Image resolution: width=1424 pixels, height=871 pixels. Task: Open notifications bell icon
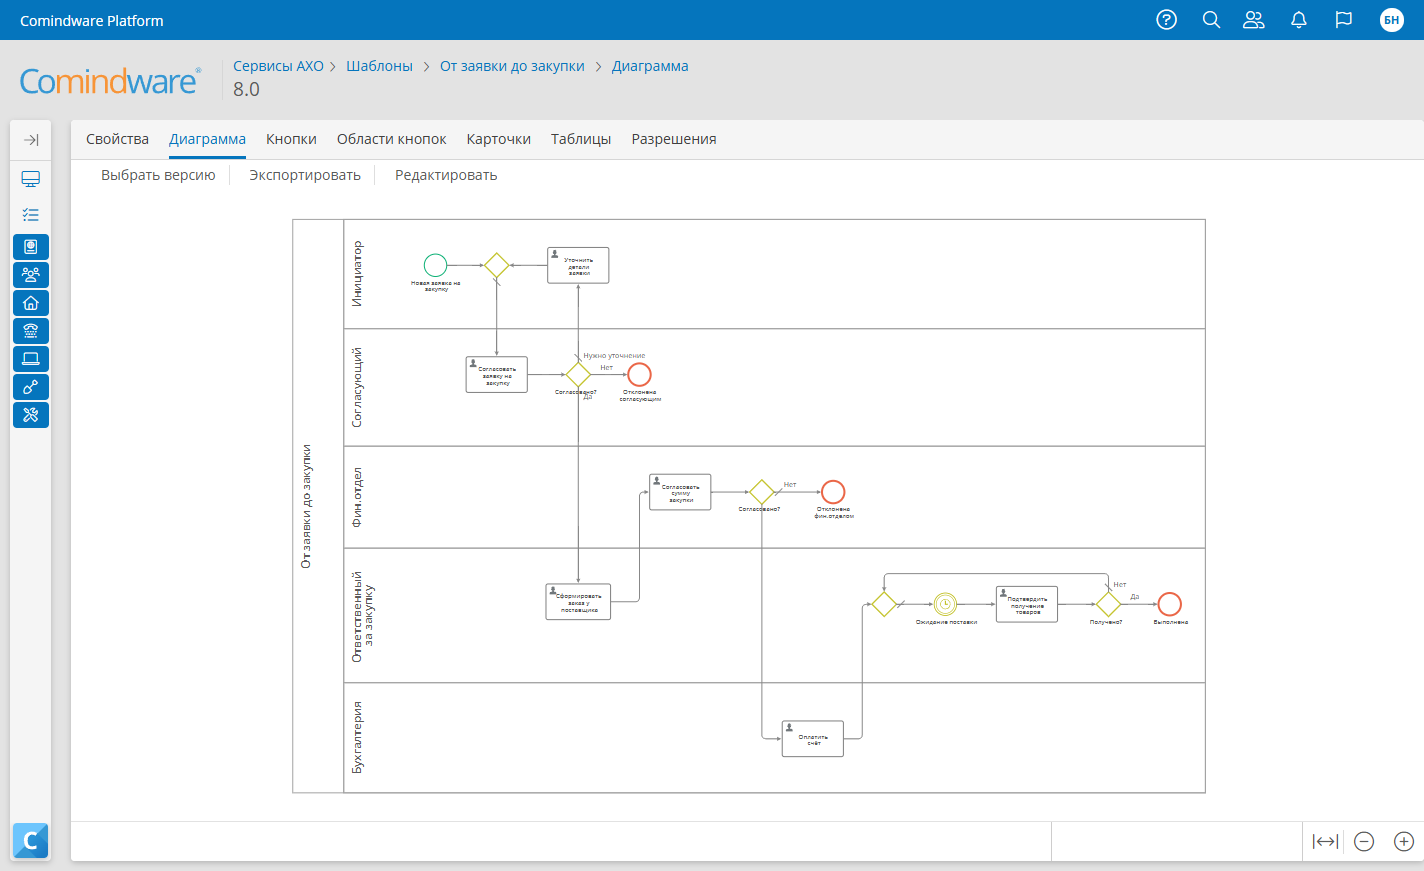tap(1299, 20)
